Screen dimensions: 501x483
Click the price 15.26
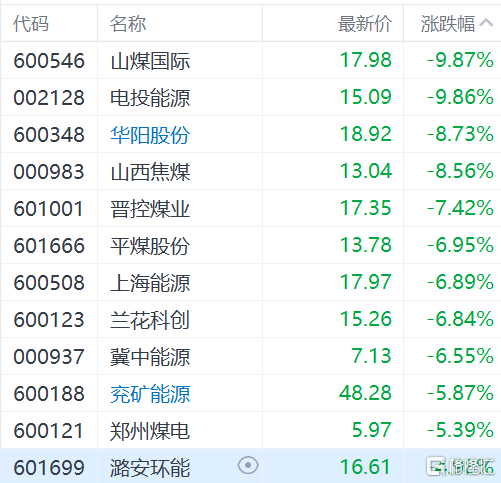(366, 319)
